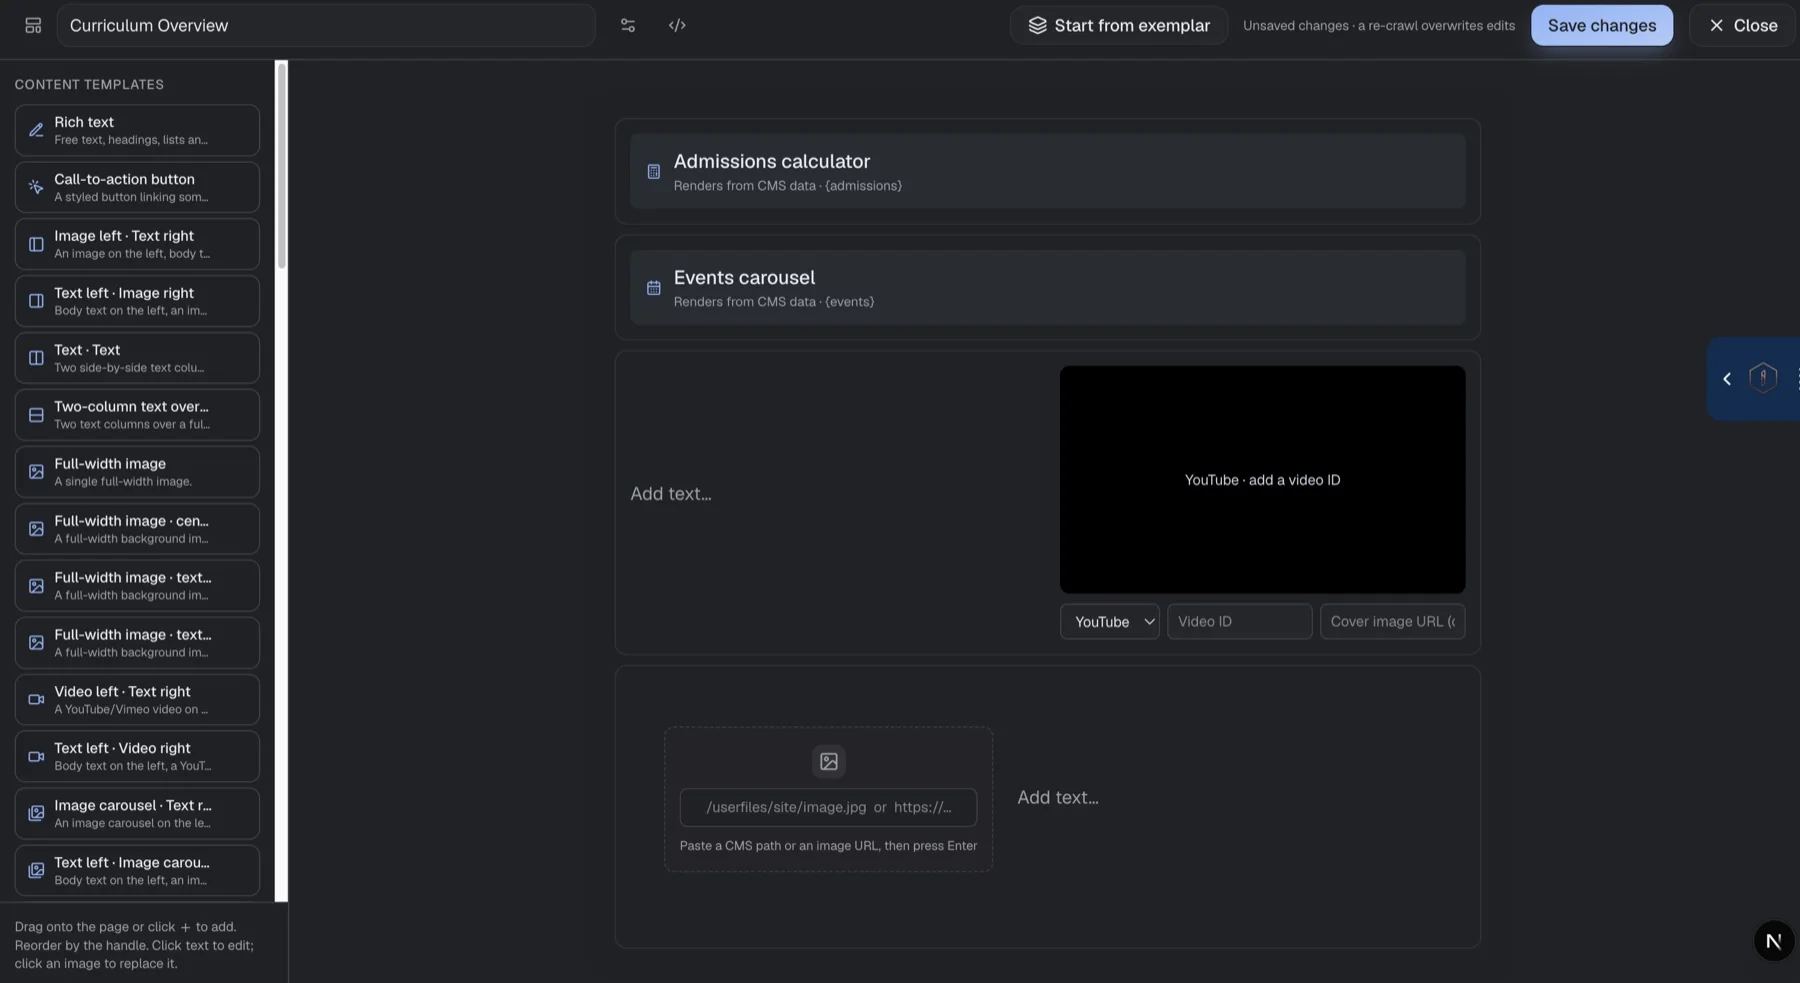Click the layout icon left of page title
1800x983 pixels.
tap(33, 25)
